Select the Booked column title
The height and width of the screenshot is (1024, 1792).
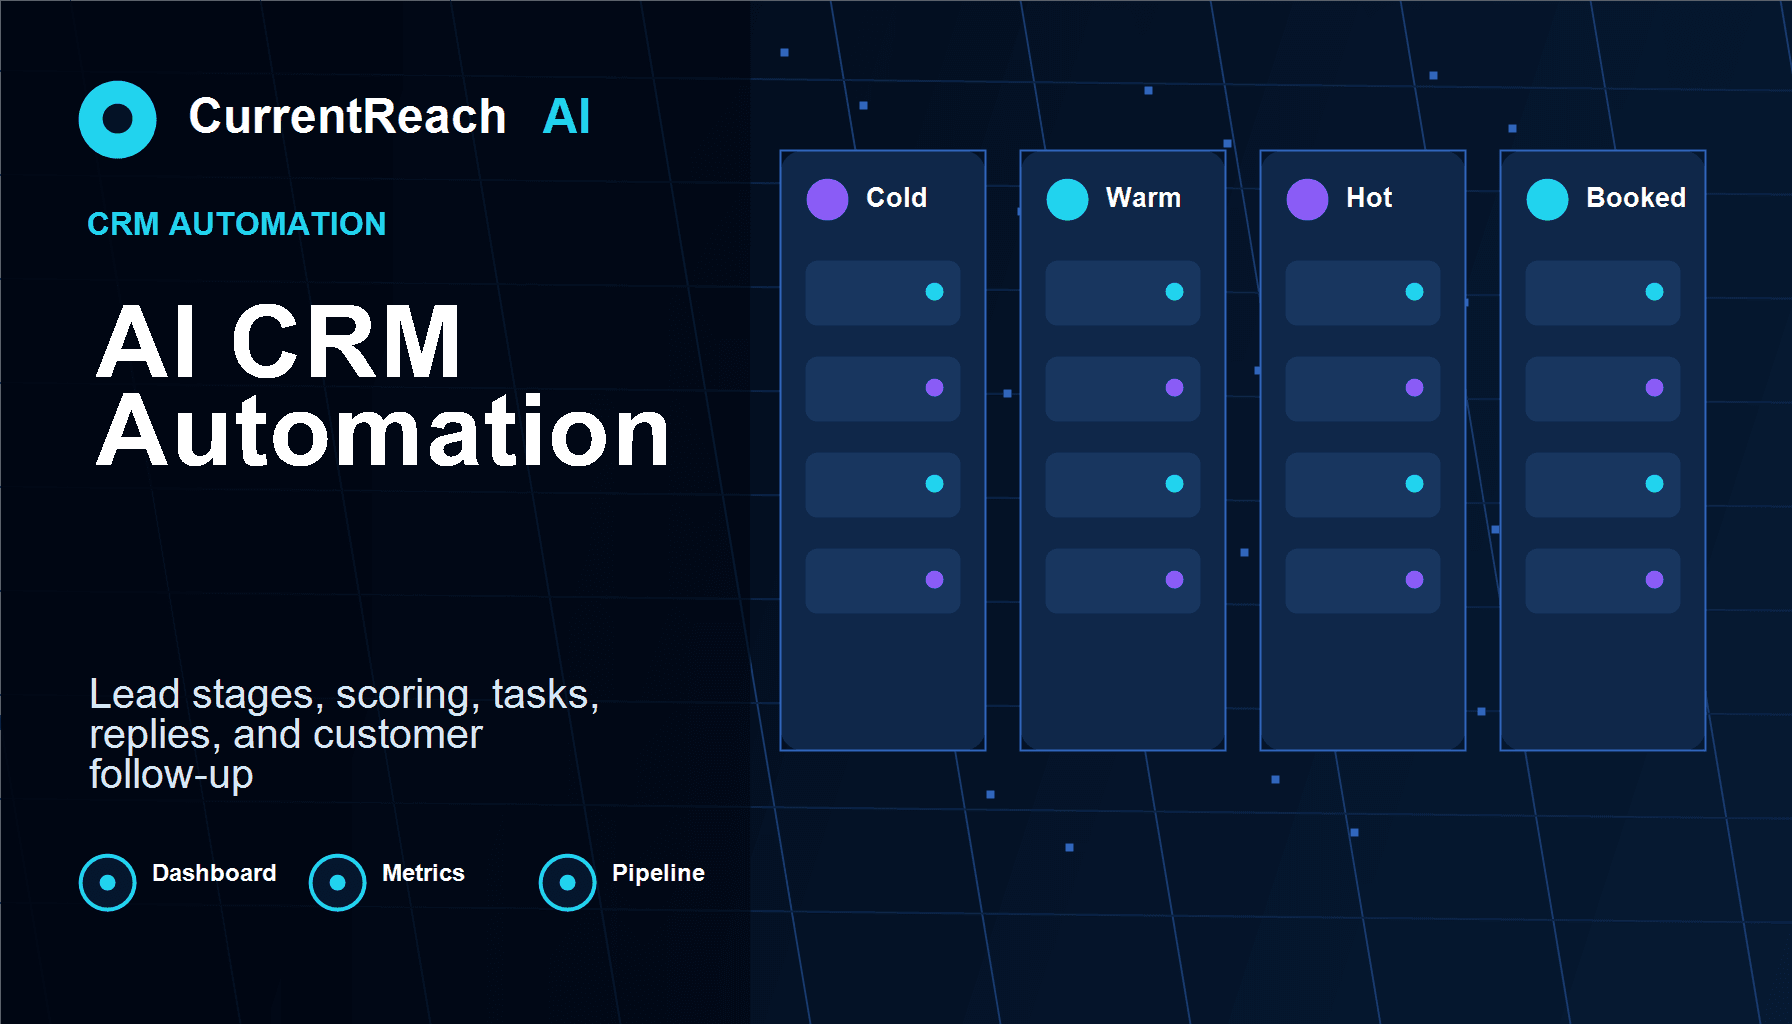click(x=1636, y=198)
